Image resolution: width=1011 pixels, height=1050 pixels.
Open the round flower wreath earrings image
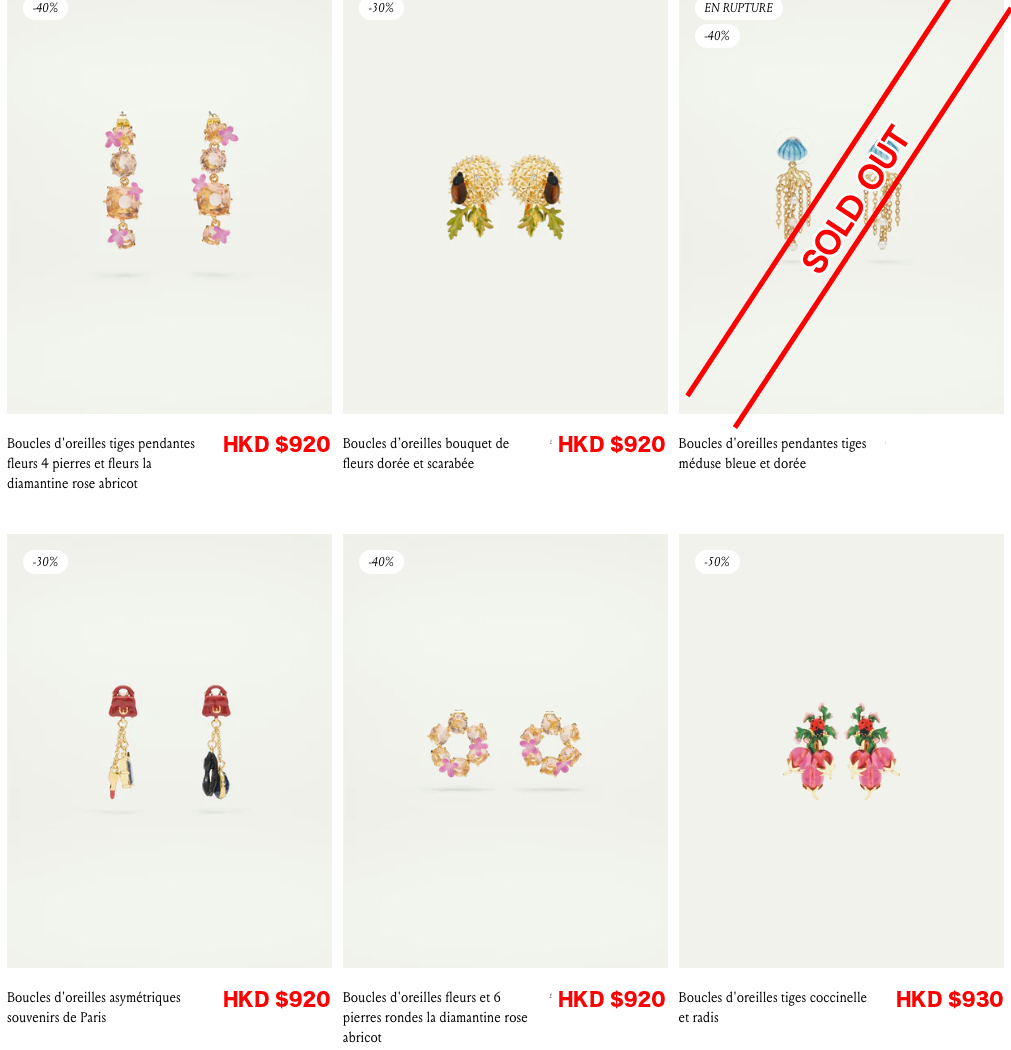pos(505,751)
